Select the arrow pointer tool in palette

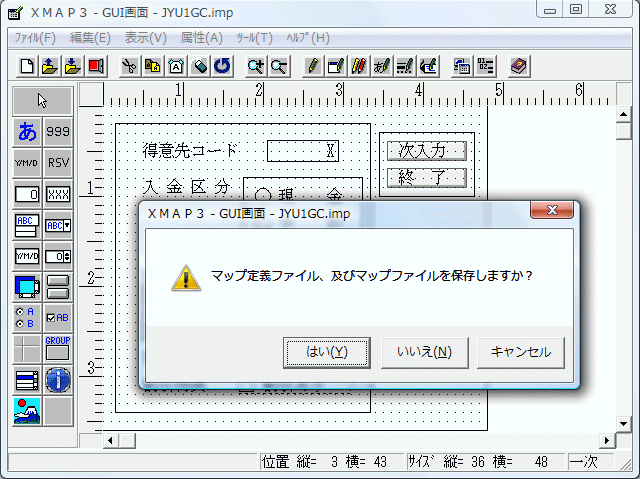[42, 100]
